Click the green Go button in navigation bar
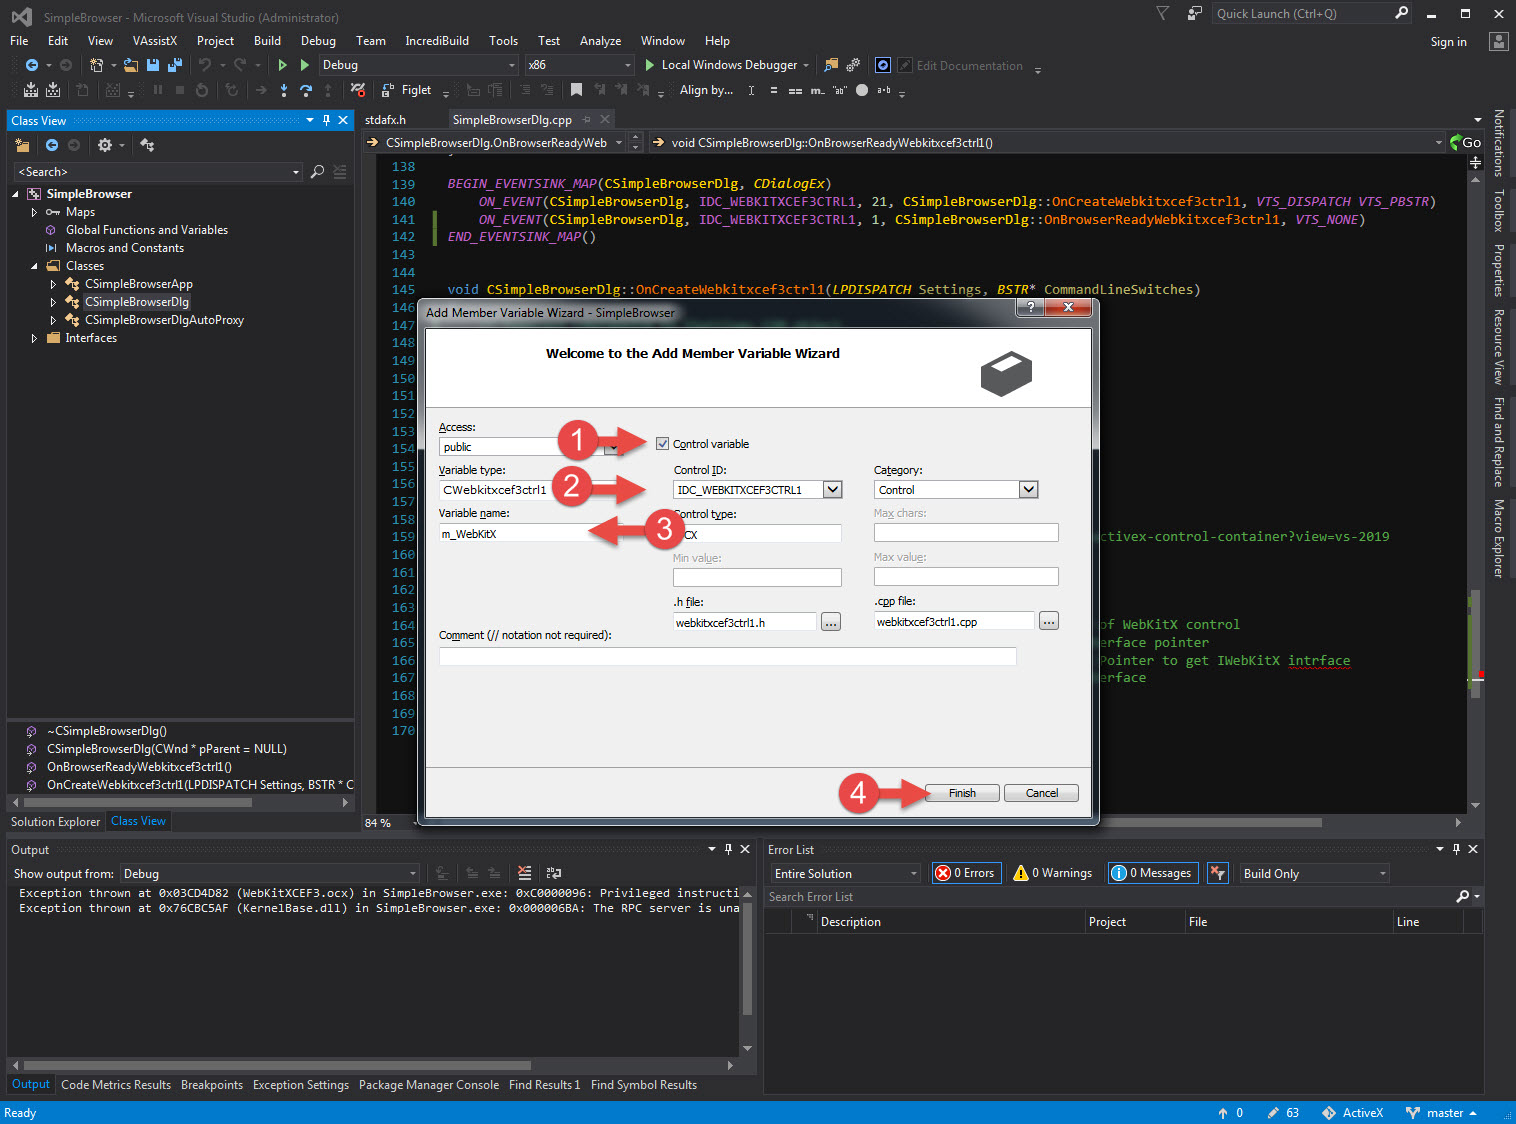This screenshot has width=1516, height=1124. (1466, 143)
